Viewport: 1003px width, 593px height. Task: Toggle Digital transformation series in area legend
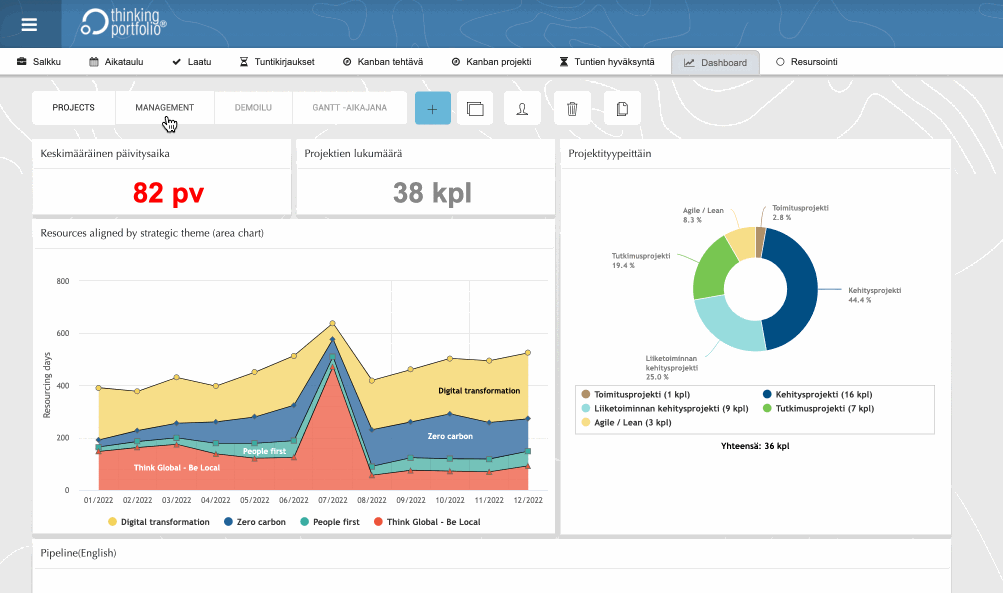158,522
